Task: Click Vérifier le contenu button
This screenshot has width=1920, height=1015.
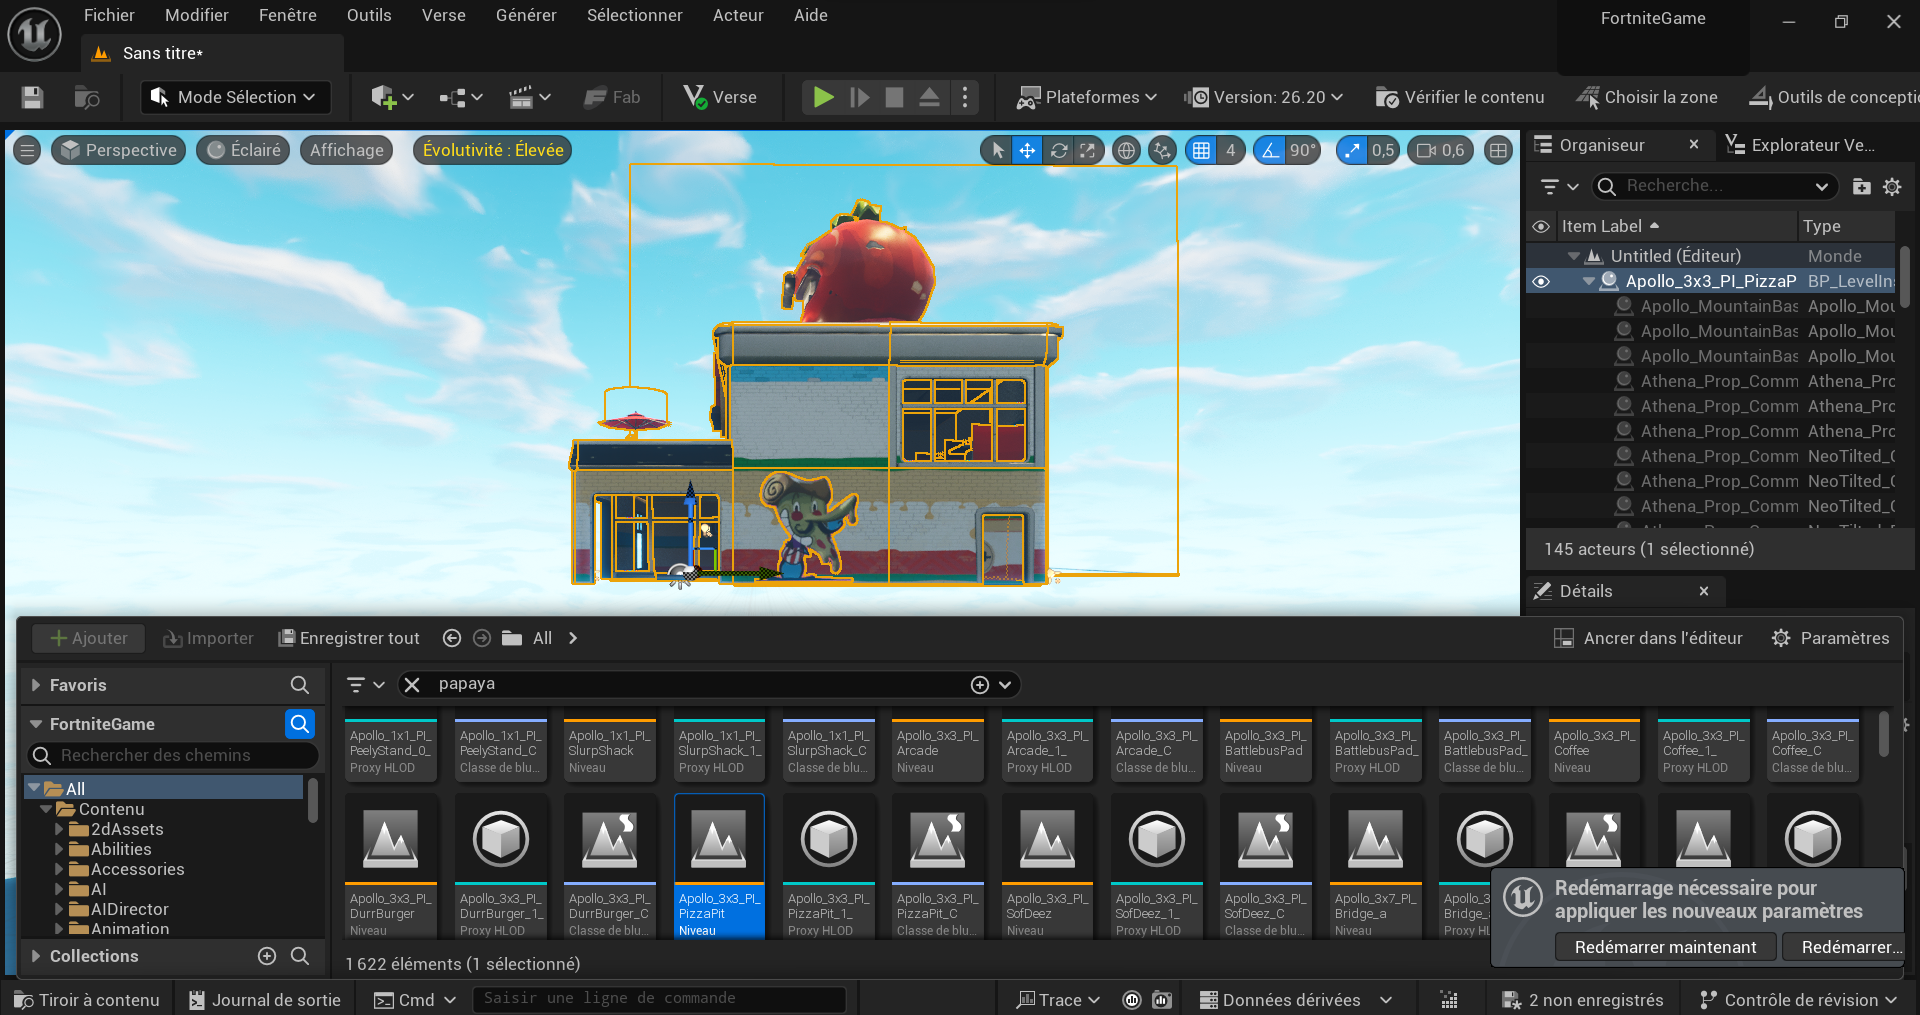Action: tap(1460, 97)
